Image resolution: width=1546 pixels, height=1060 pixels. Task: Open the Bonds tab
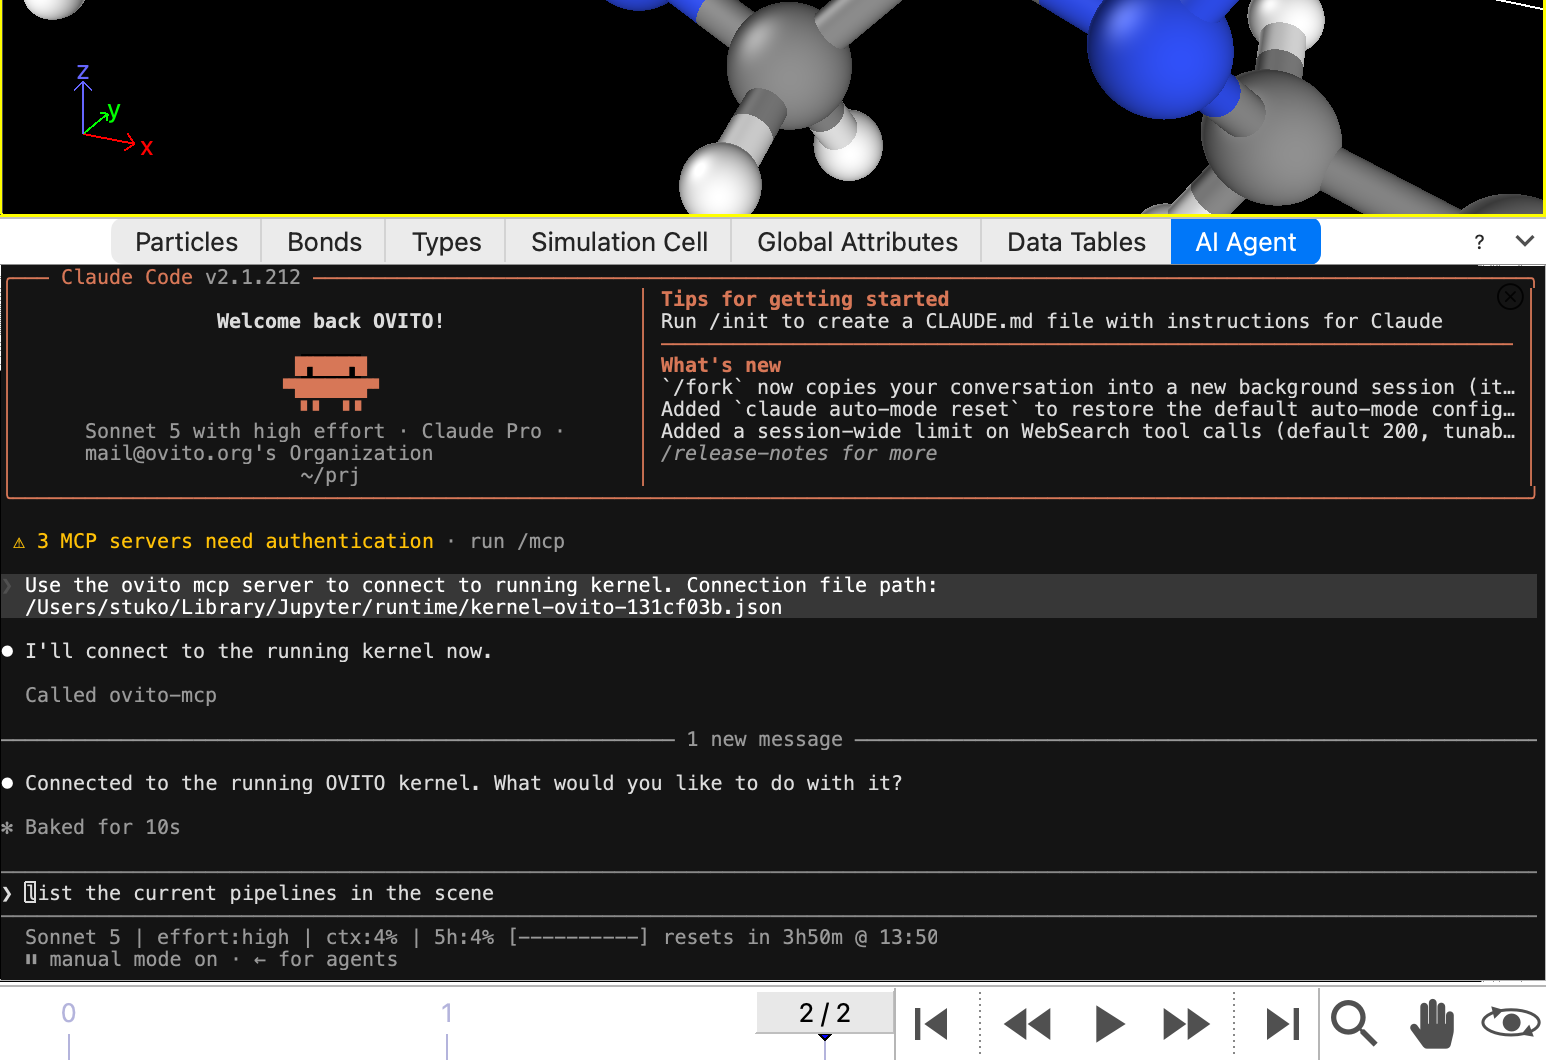pos(324,242)
